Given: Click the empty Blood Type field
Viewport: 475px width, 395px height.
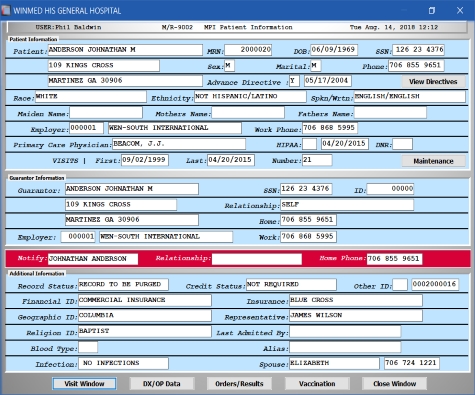Looking at the screenshot, I should click(x=88, y=347).
